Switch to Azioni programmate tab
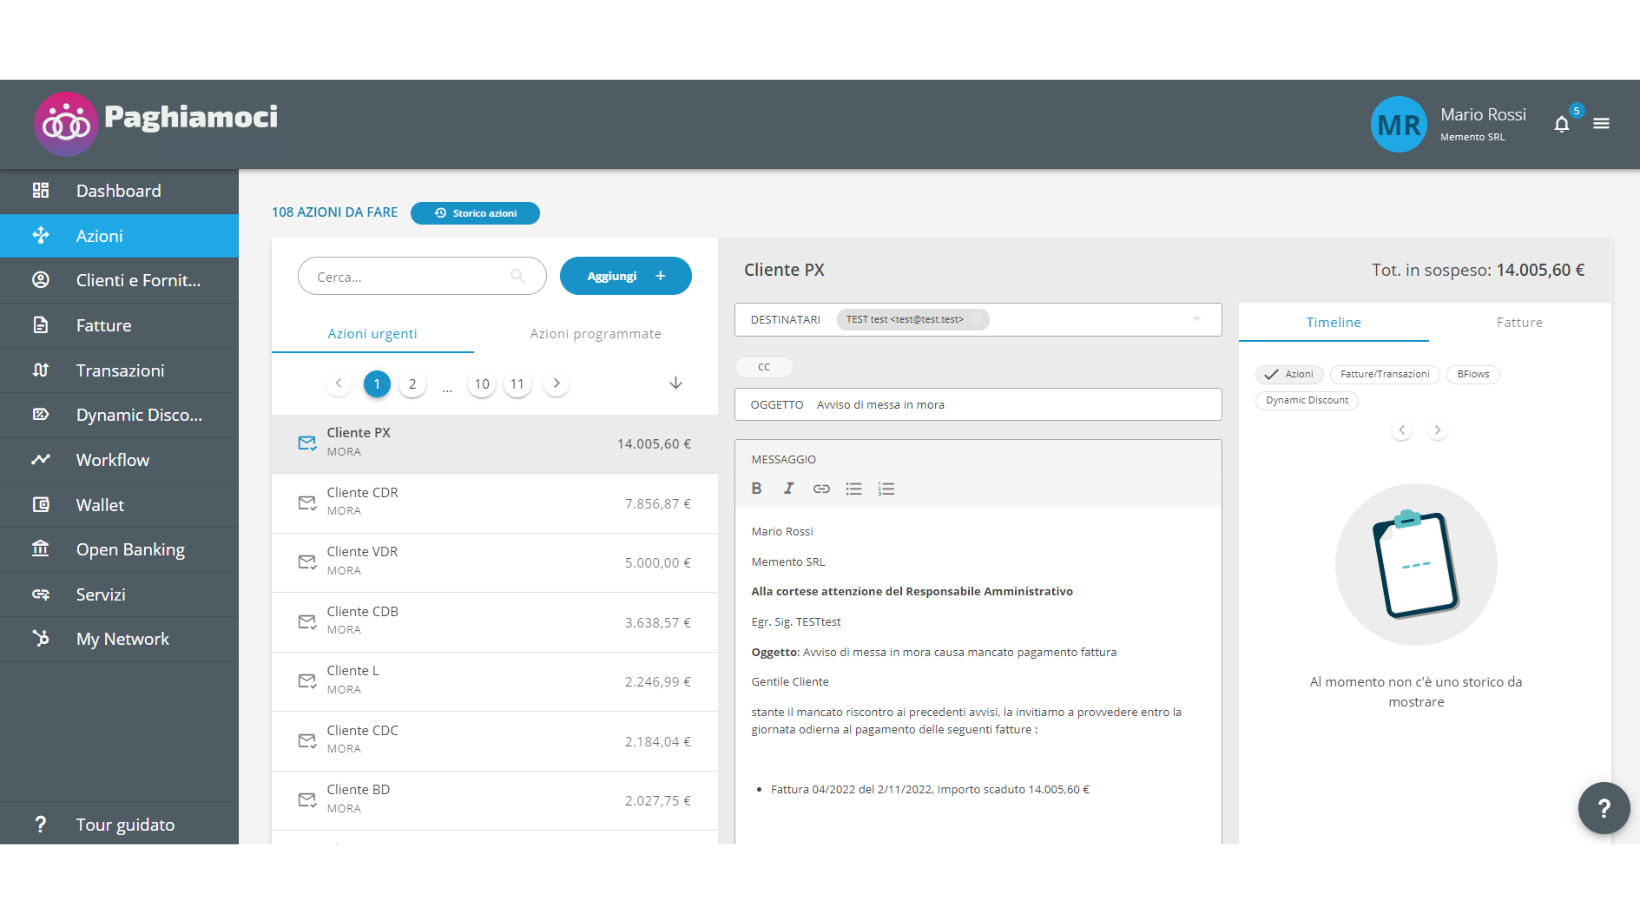 tap(595, 334)
